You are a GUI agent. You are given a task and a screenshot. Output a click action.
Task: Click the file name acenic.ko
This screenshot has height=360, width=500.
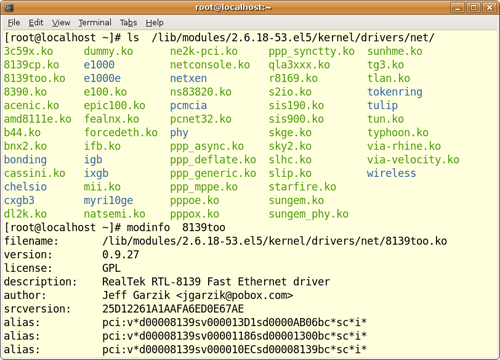[x=31, y=106]
